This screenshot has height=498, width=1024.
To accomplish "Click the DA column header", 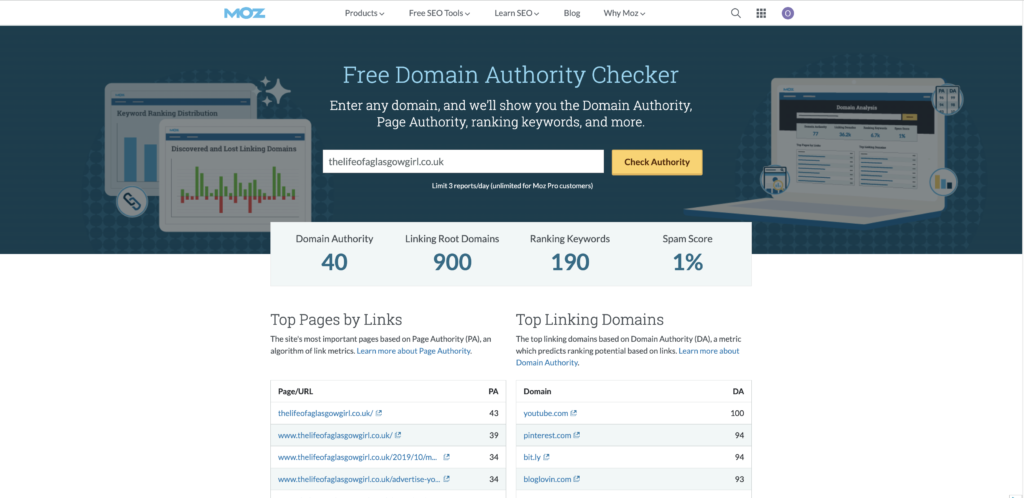I will click(738, 392).
